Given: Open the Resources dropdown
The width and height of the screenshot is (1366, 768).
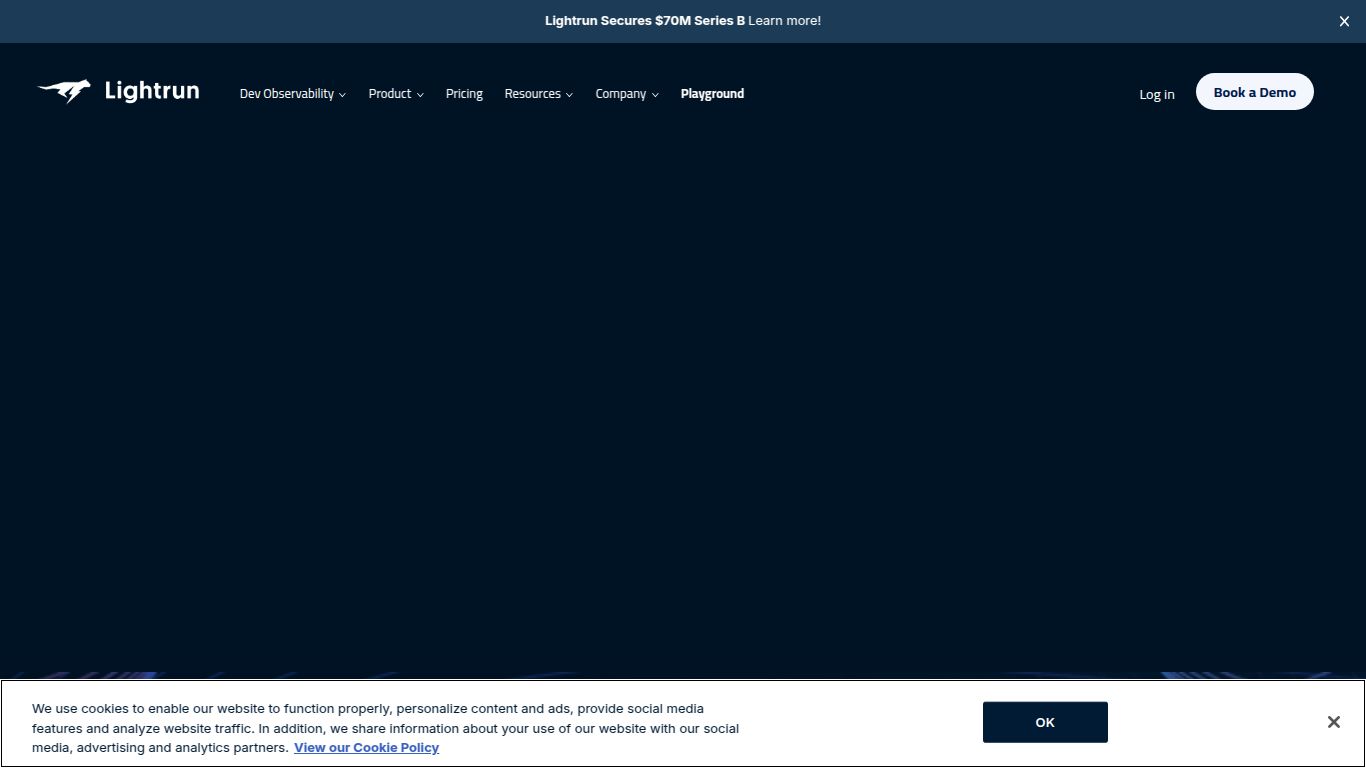Looking at the screenshot, I should point(533,94).
